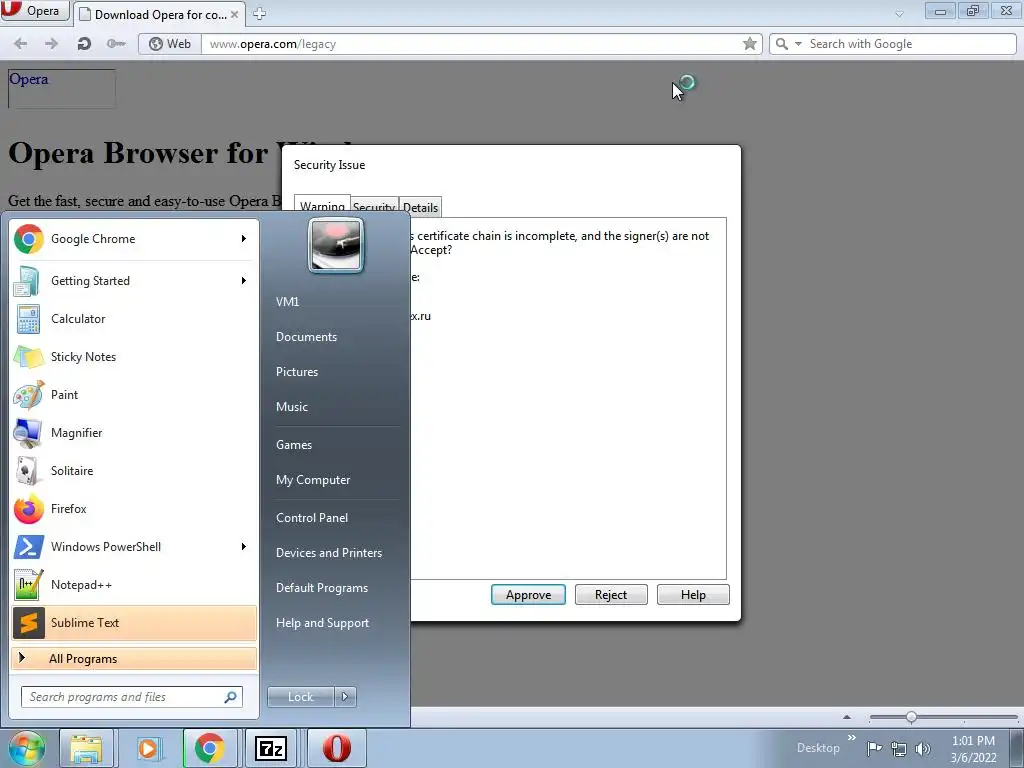Screen dimensions: 1024x768
Task: Reload the page in Opera
Action: 84,44
